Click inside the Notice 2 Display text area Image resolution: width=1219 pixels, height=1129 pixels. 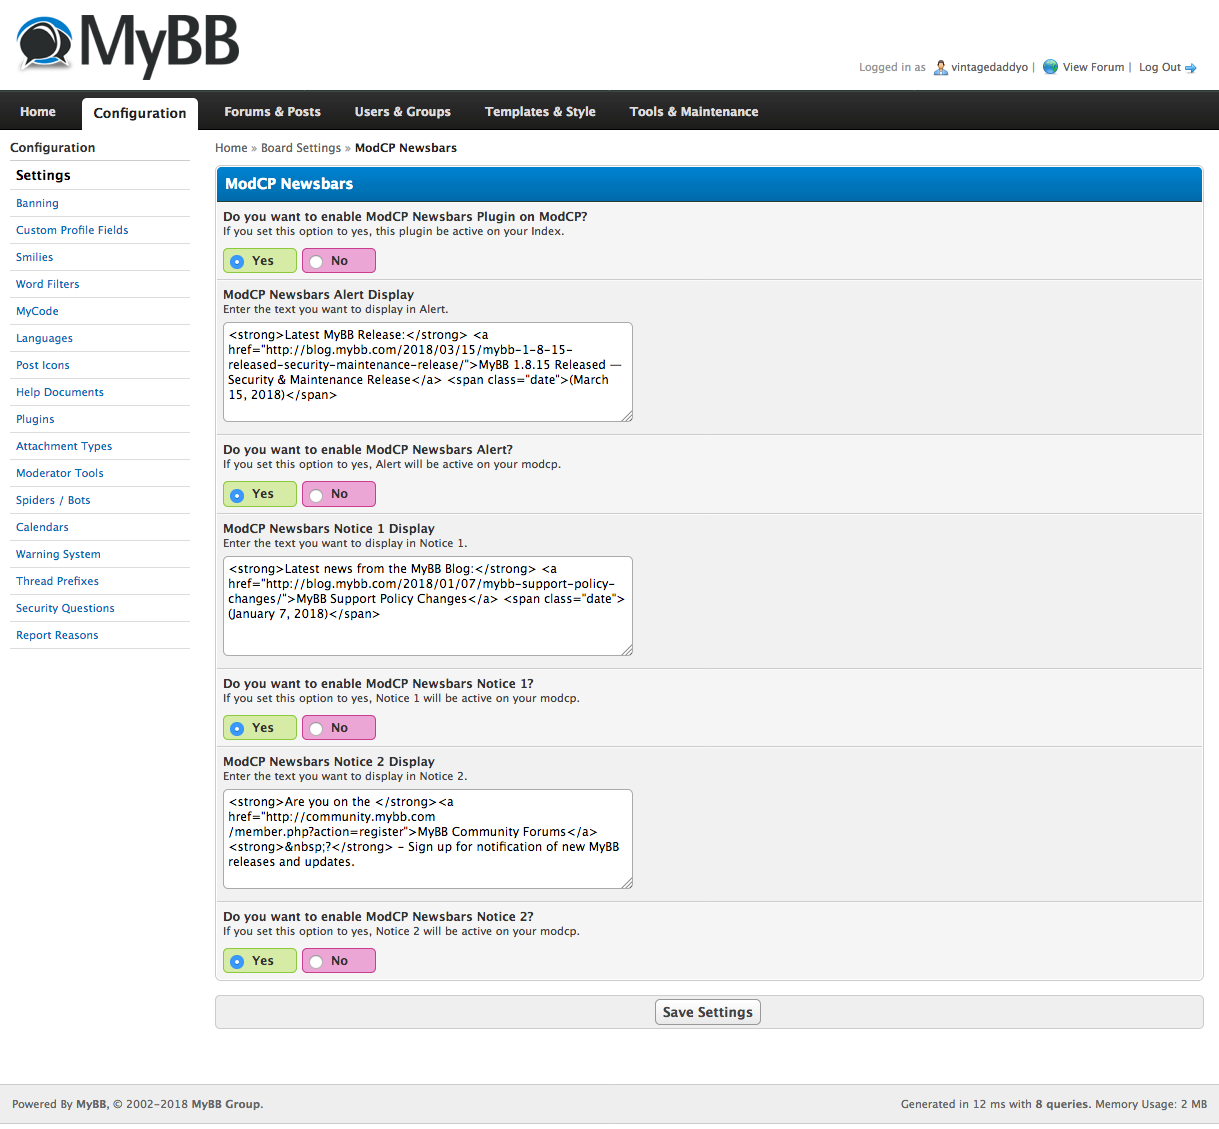pos(428,839)
